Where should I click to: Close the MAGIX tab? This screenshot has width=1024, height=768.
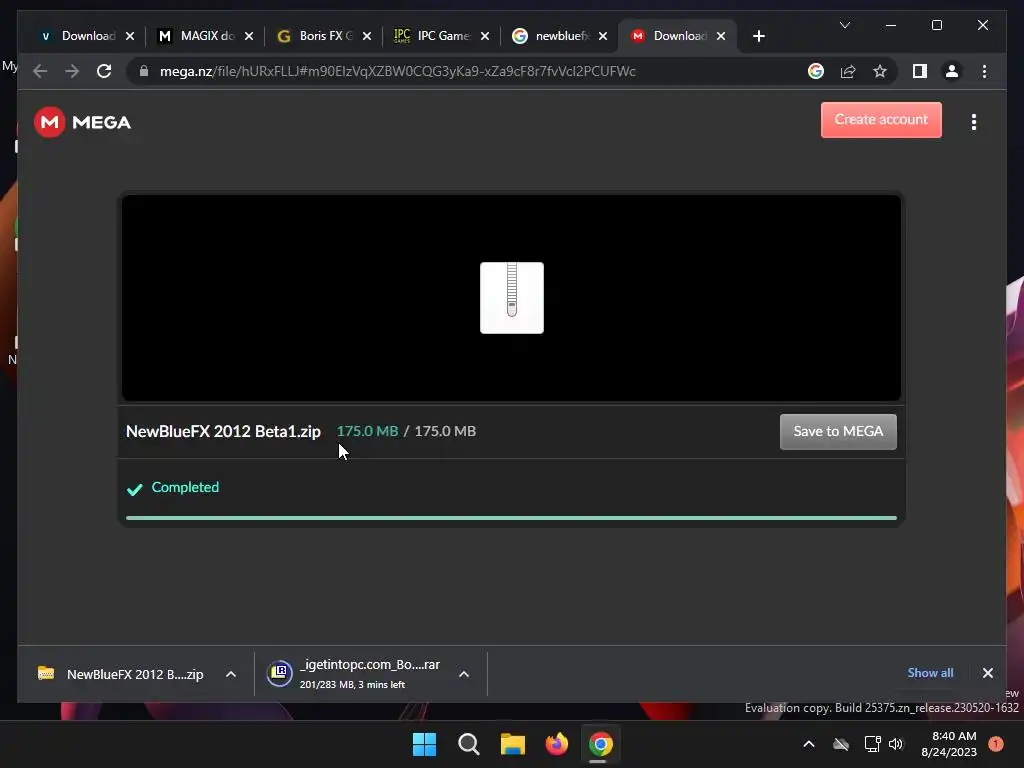tap(249, 36)
